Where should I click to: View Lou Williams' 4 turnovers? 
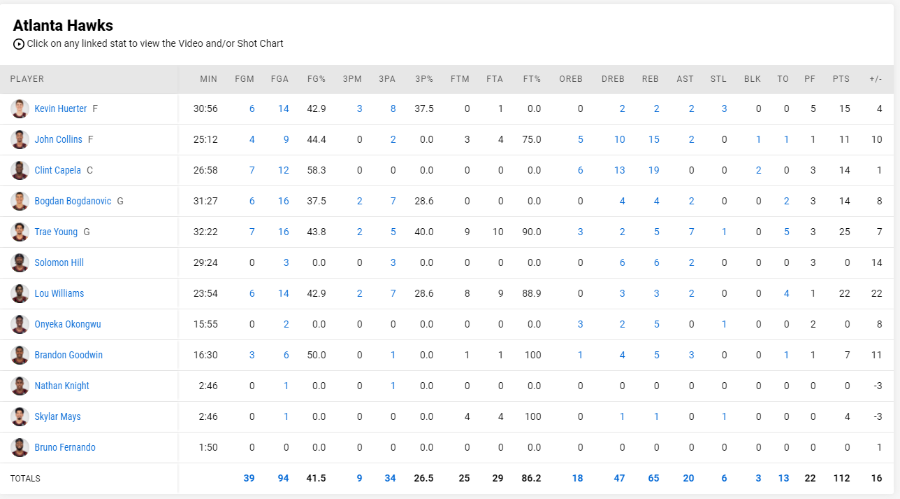click(786, 293)
